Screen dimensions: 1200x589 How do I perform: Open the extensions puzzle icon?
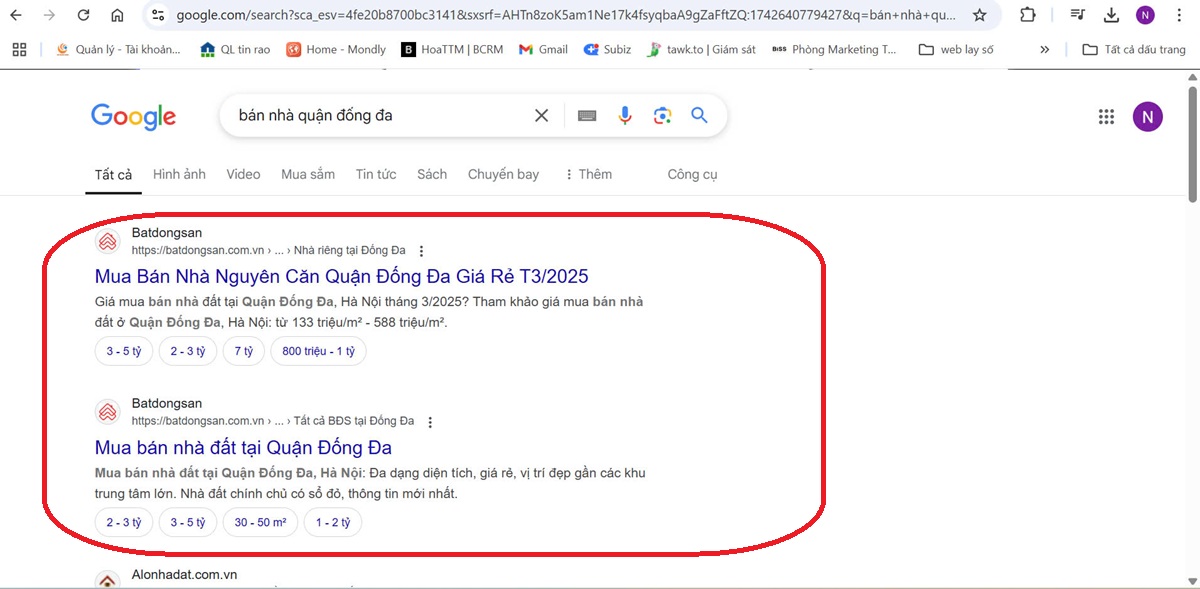tap(1028, 15)
